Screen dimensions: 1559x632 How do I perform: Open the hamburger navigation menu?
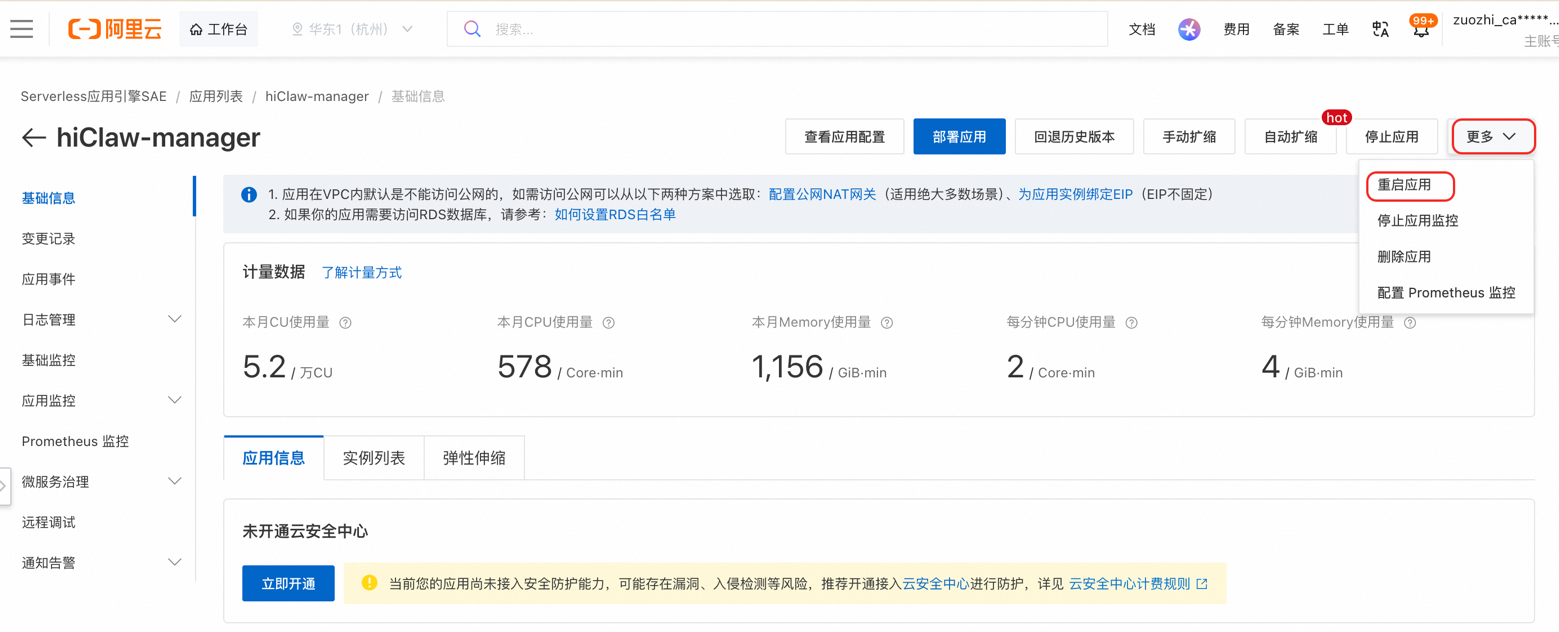[x=22, y=29]
